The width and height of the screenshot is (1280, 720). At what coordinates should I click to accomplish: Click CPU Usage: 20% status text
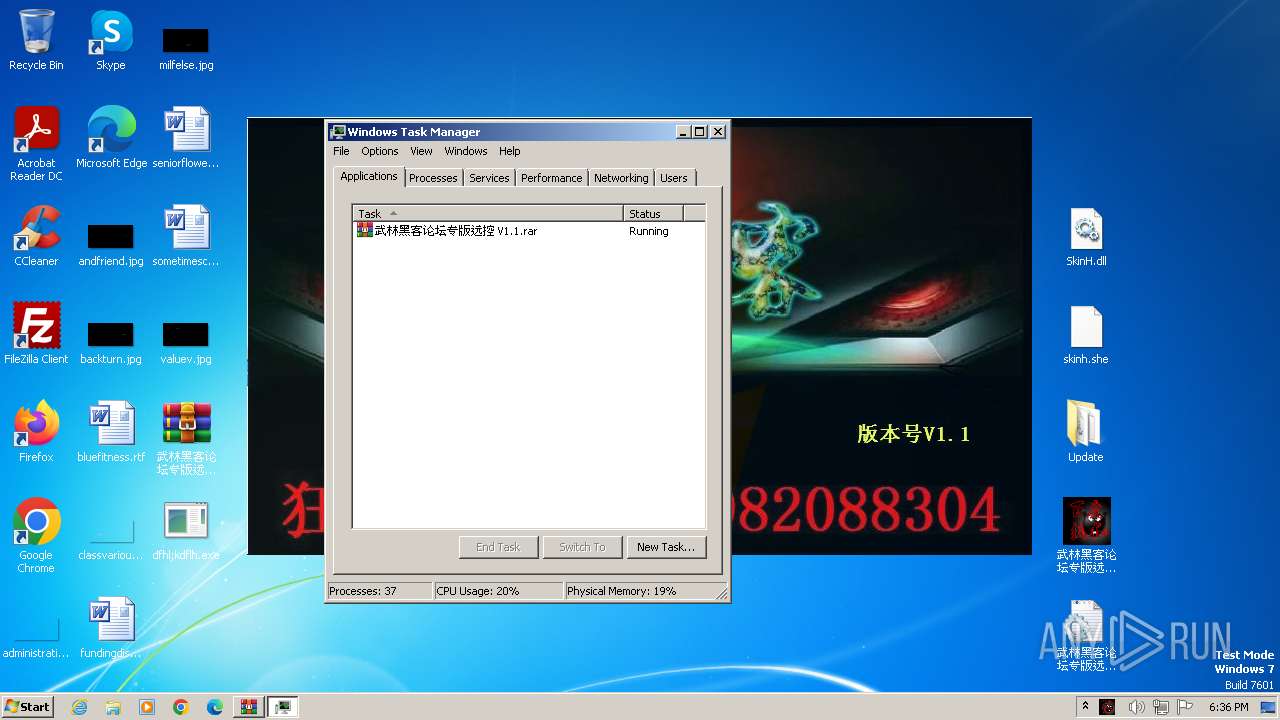498,591
